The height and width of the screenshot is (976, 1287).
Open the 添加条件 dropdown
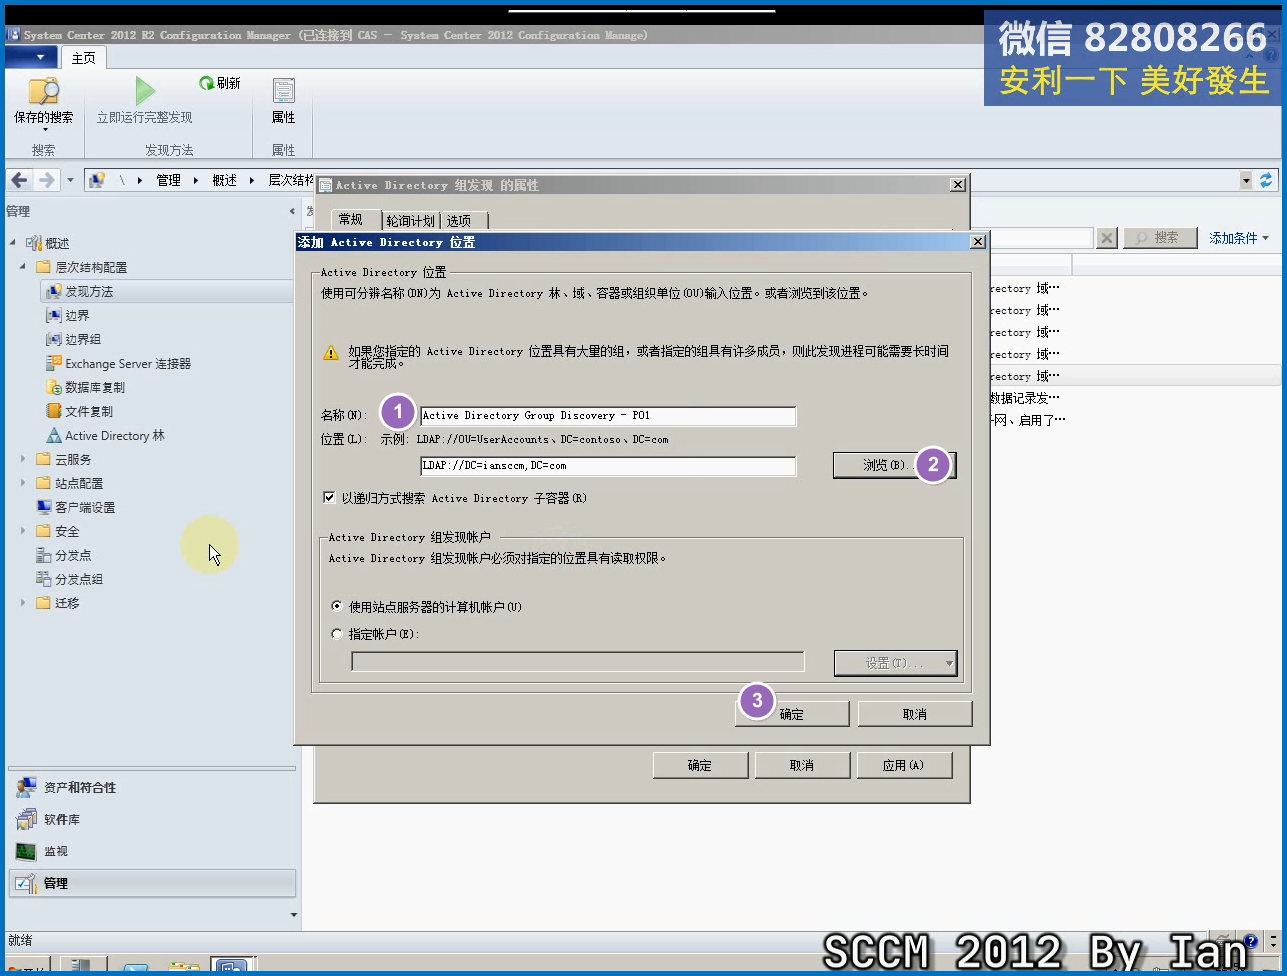pos(1238,238)
